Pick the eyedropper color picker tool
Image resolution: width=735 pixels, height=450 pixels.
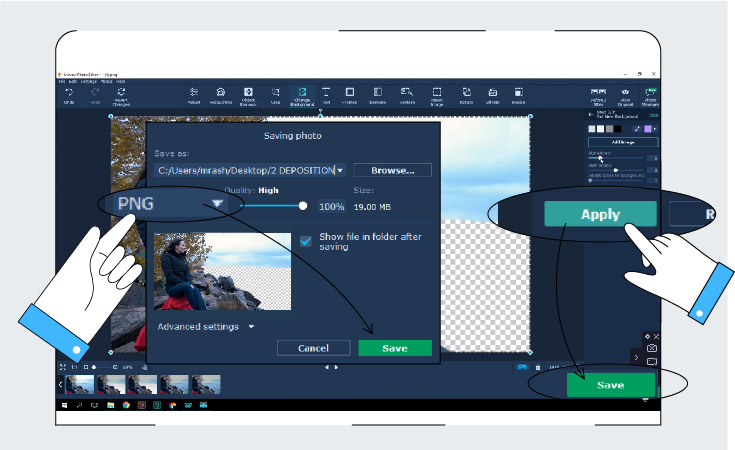(637, 129)
